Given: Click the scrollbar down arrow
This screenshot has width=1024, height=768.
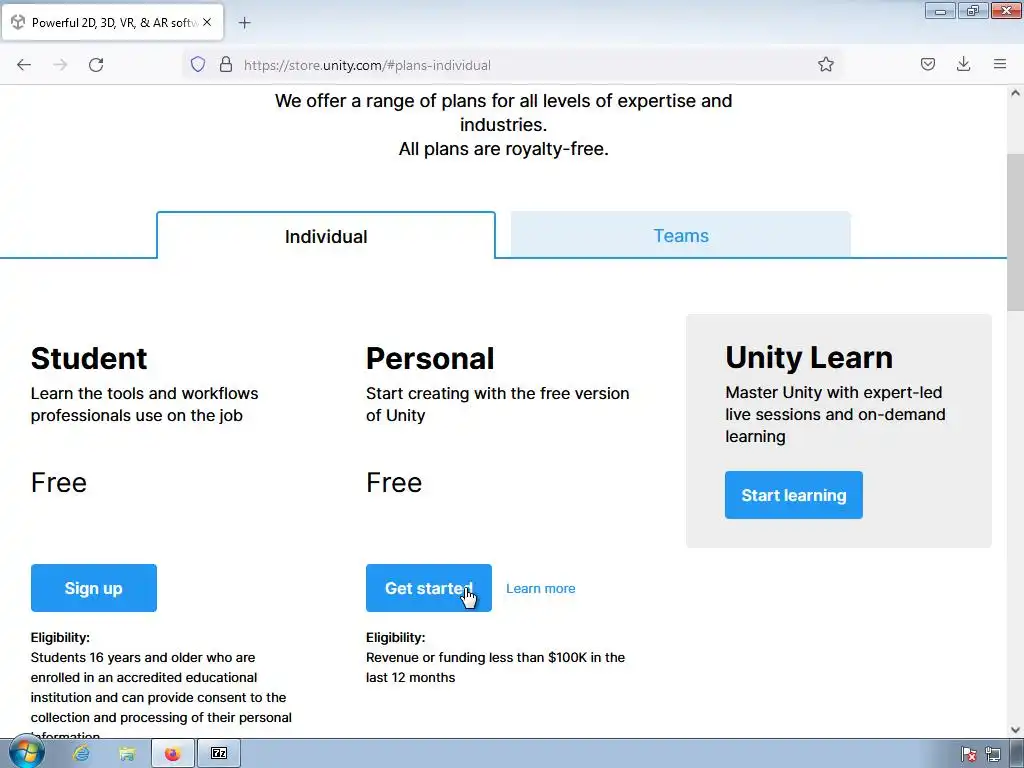Looking at the screenshot, I should click(1015, 729).
